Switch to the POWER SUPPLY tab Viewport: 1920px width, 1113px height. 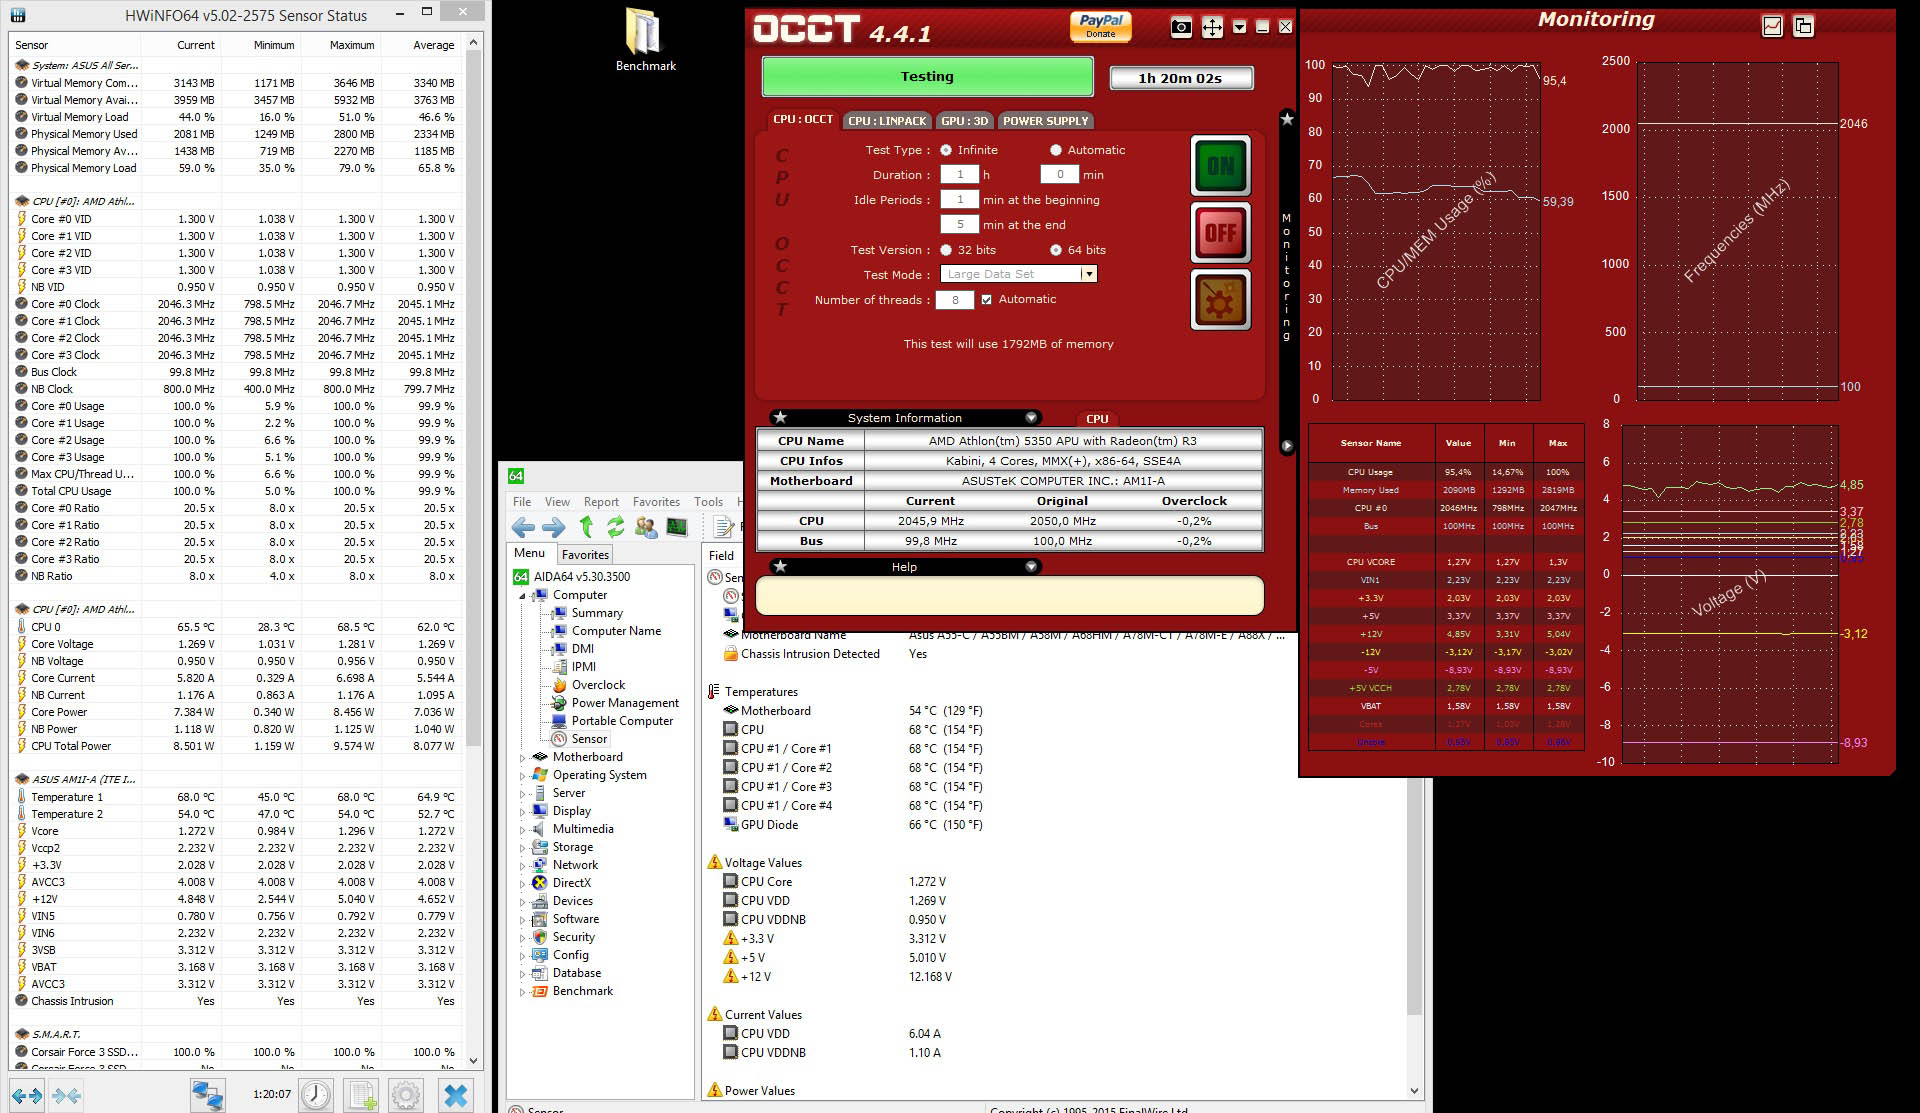pyautogui.click(x=1045, y=121)
